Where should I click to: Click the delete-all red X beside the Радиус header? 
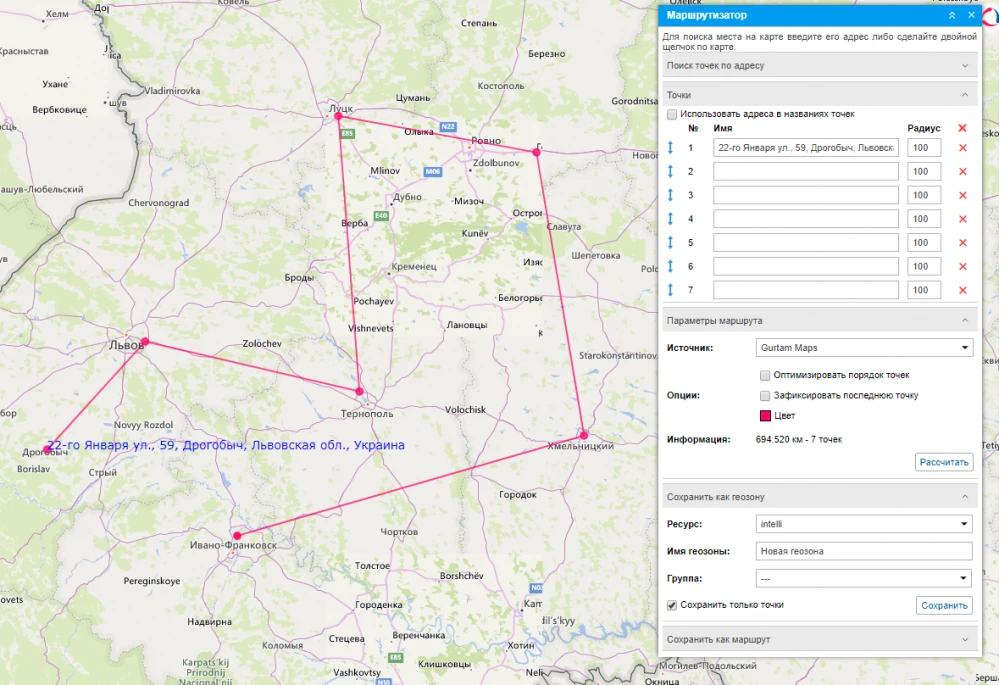(x=962, y=128)
